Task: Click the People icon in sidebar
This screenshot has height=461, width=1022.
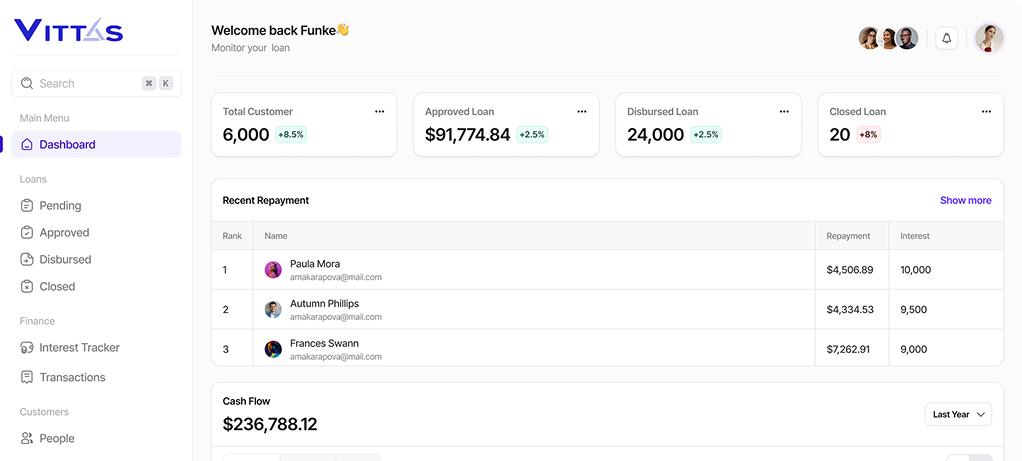Action: tap(27, 439)
